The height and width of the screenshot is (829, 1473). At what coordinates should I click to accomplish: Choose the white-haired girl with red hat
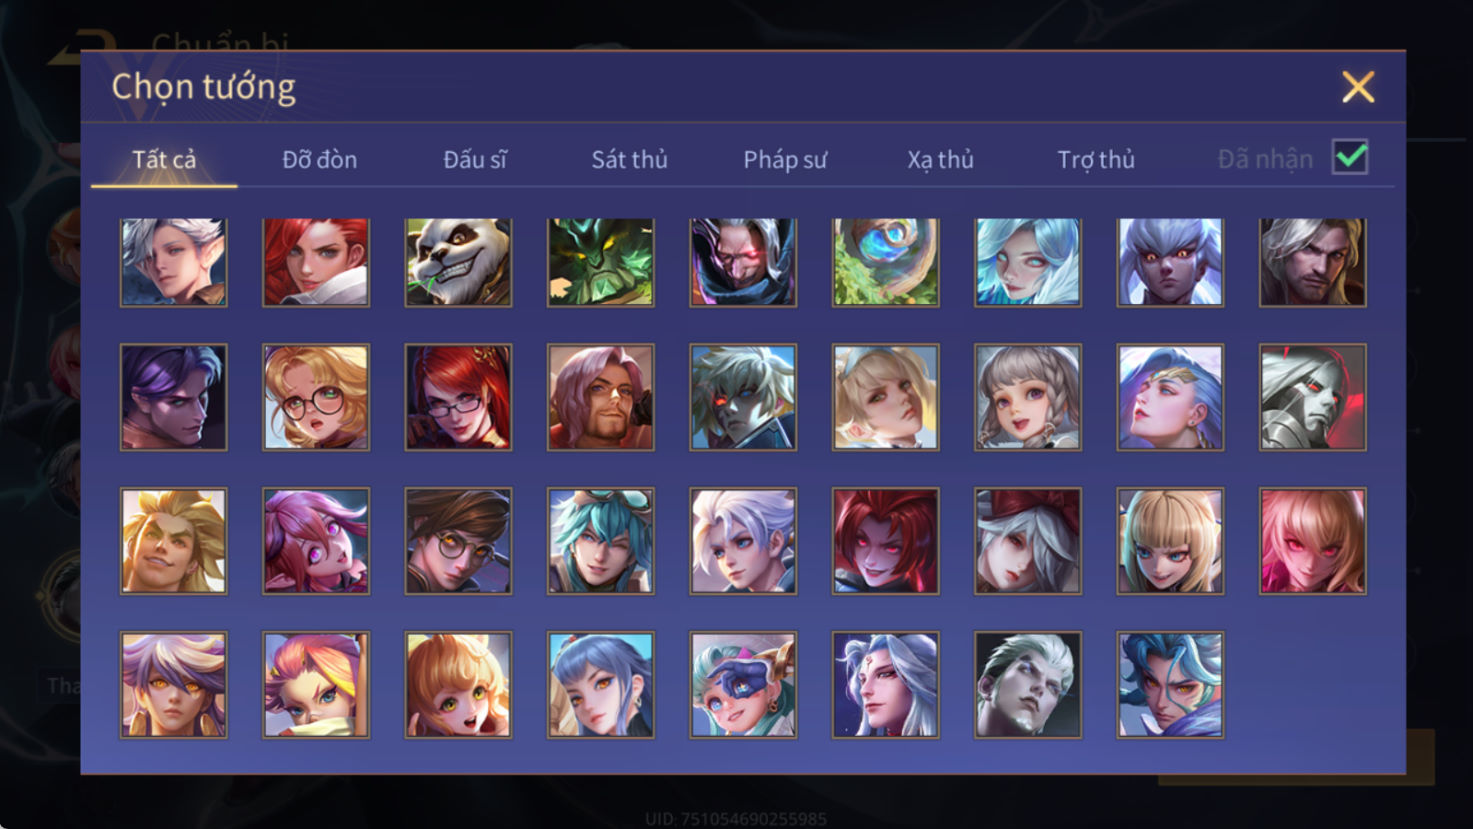(x=1028, y=541)
